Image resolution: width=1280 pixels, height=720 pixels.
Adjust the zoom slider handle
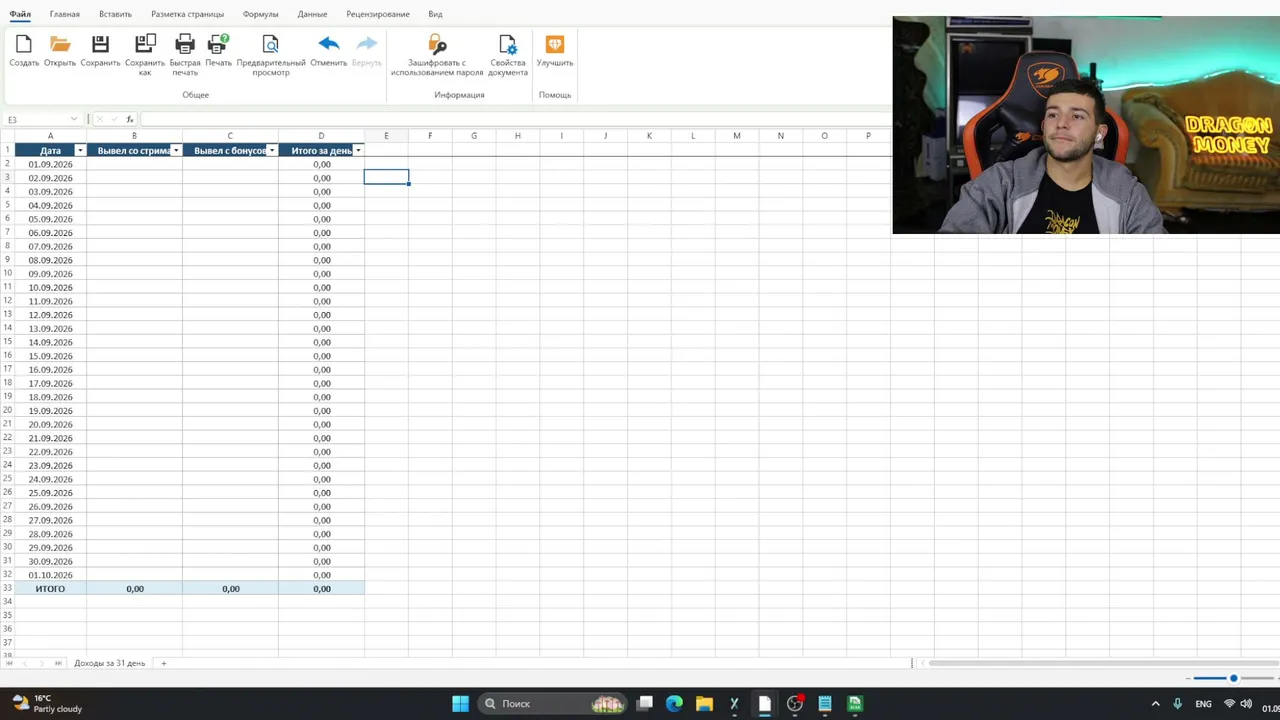pos(1233,678)
